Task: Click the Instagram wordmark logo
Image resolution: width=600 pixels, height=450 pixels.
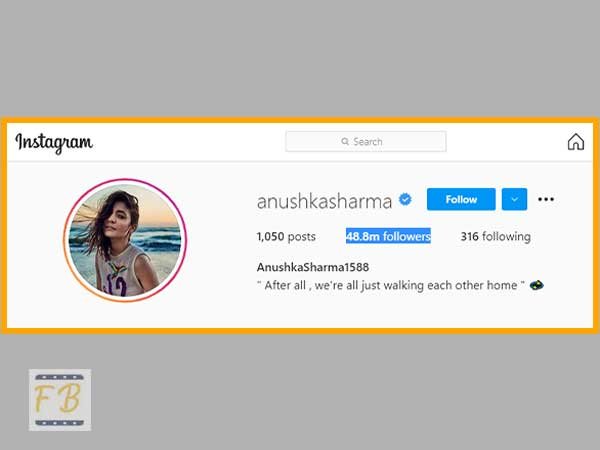Action: pyautogui.click(x=54, y=143)
